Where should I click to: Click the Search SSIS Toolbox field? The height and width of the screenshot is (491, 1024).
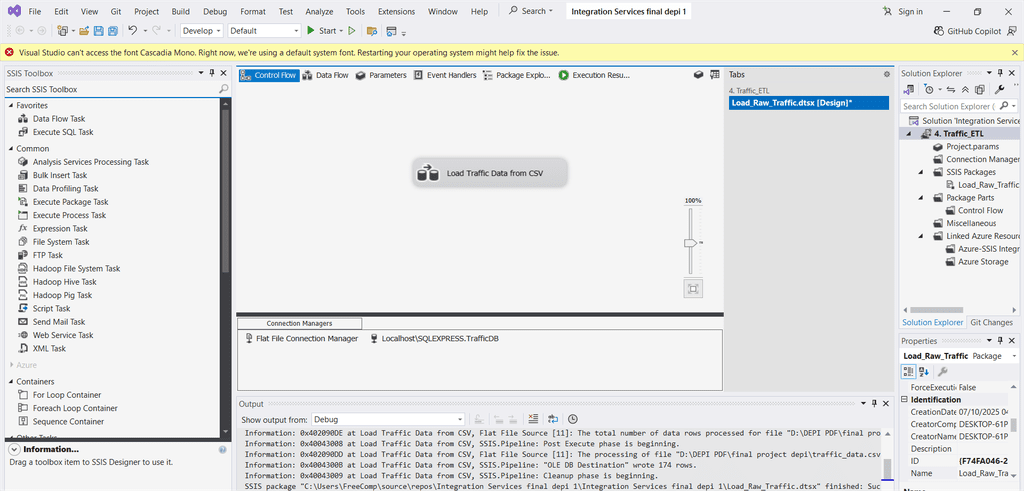click(110, 89)
